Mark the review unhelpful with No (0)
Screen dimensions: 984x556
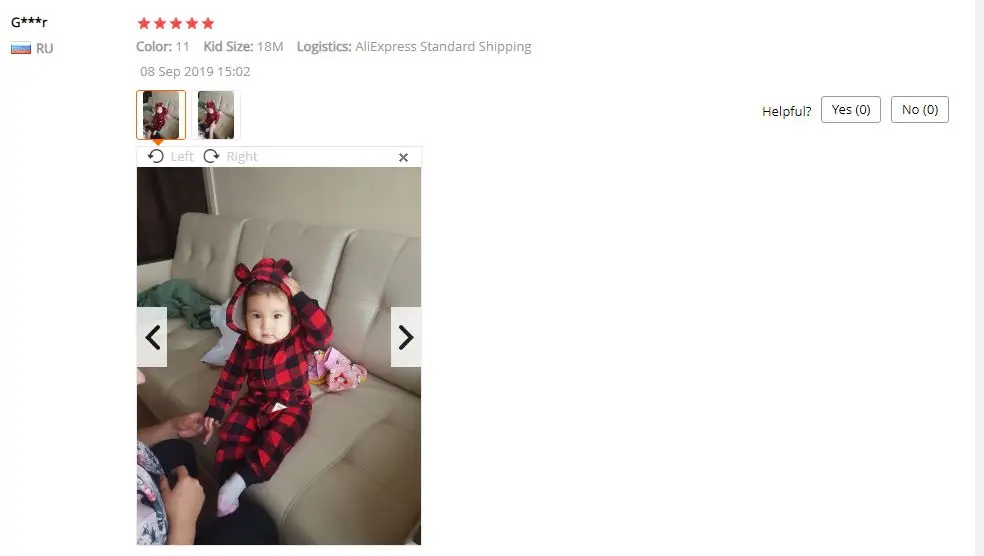pyautogui.click(x=920, y=110)
